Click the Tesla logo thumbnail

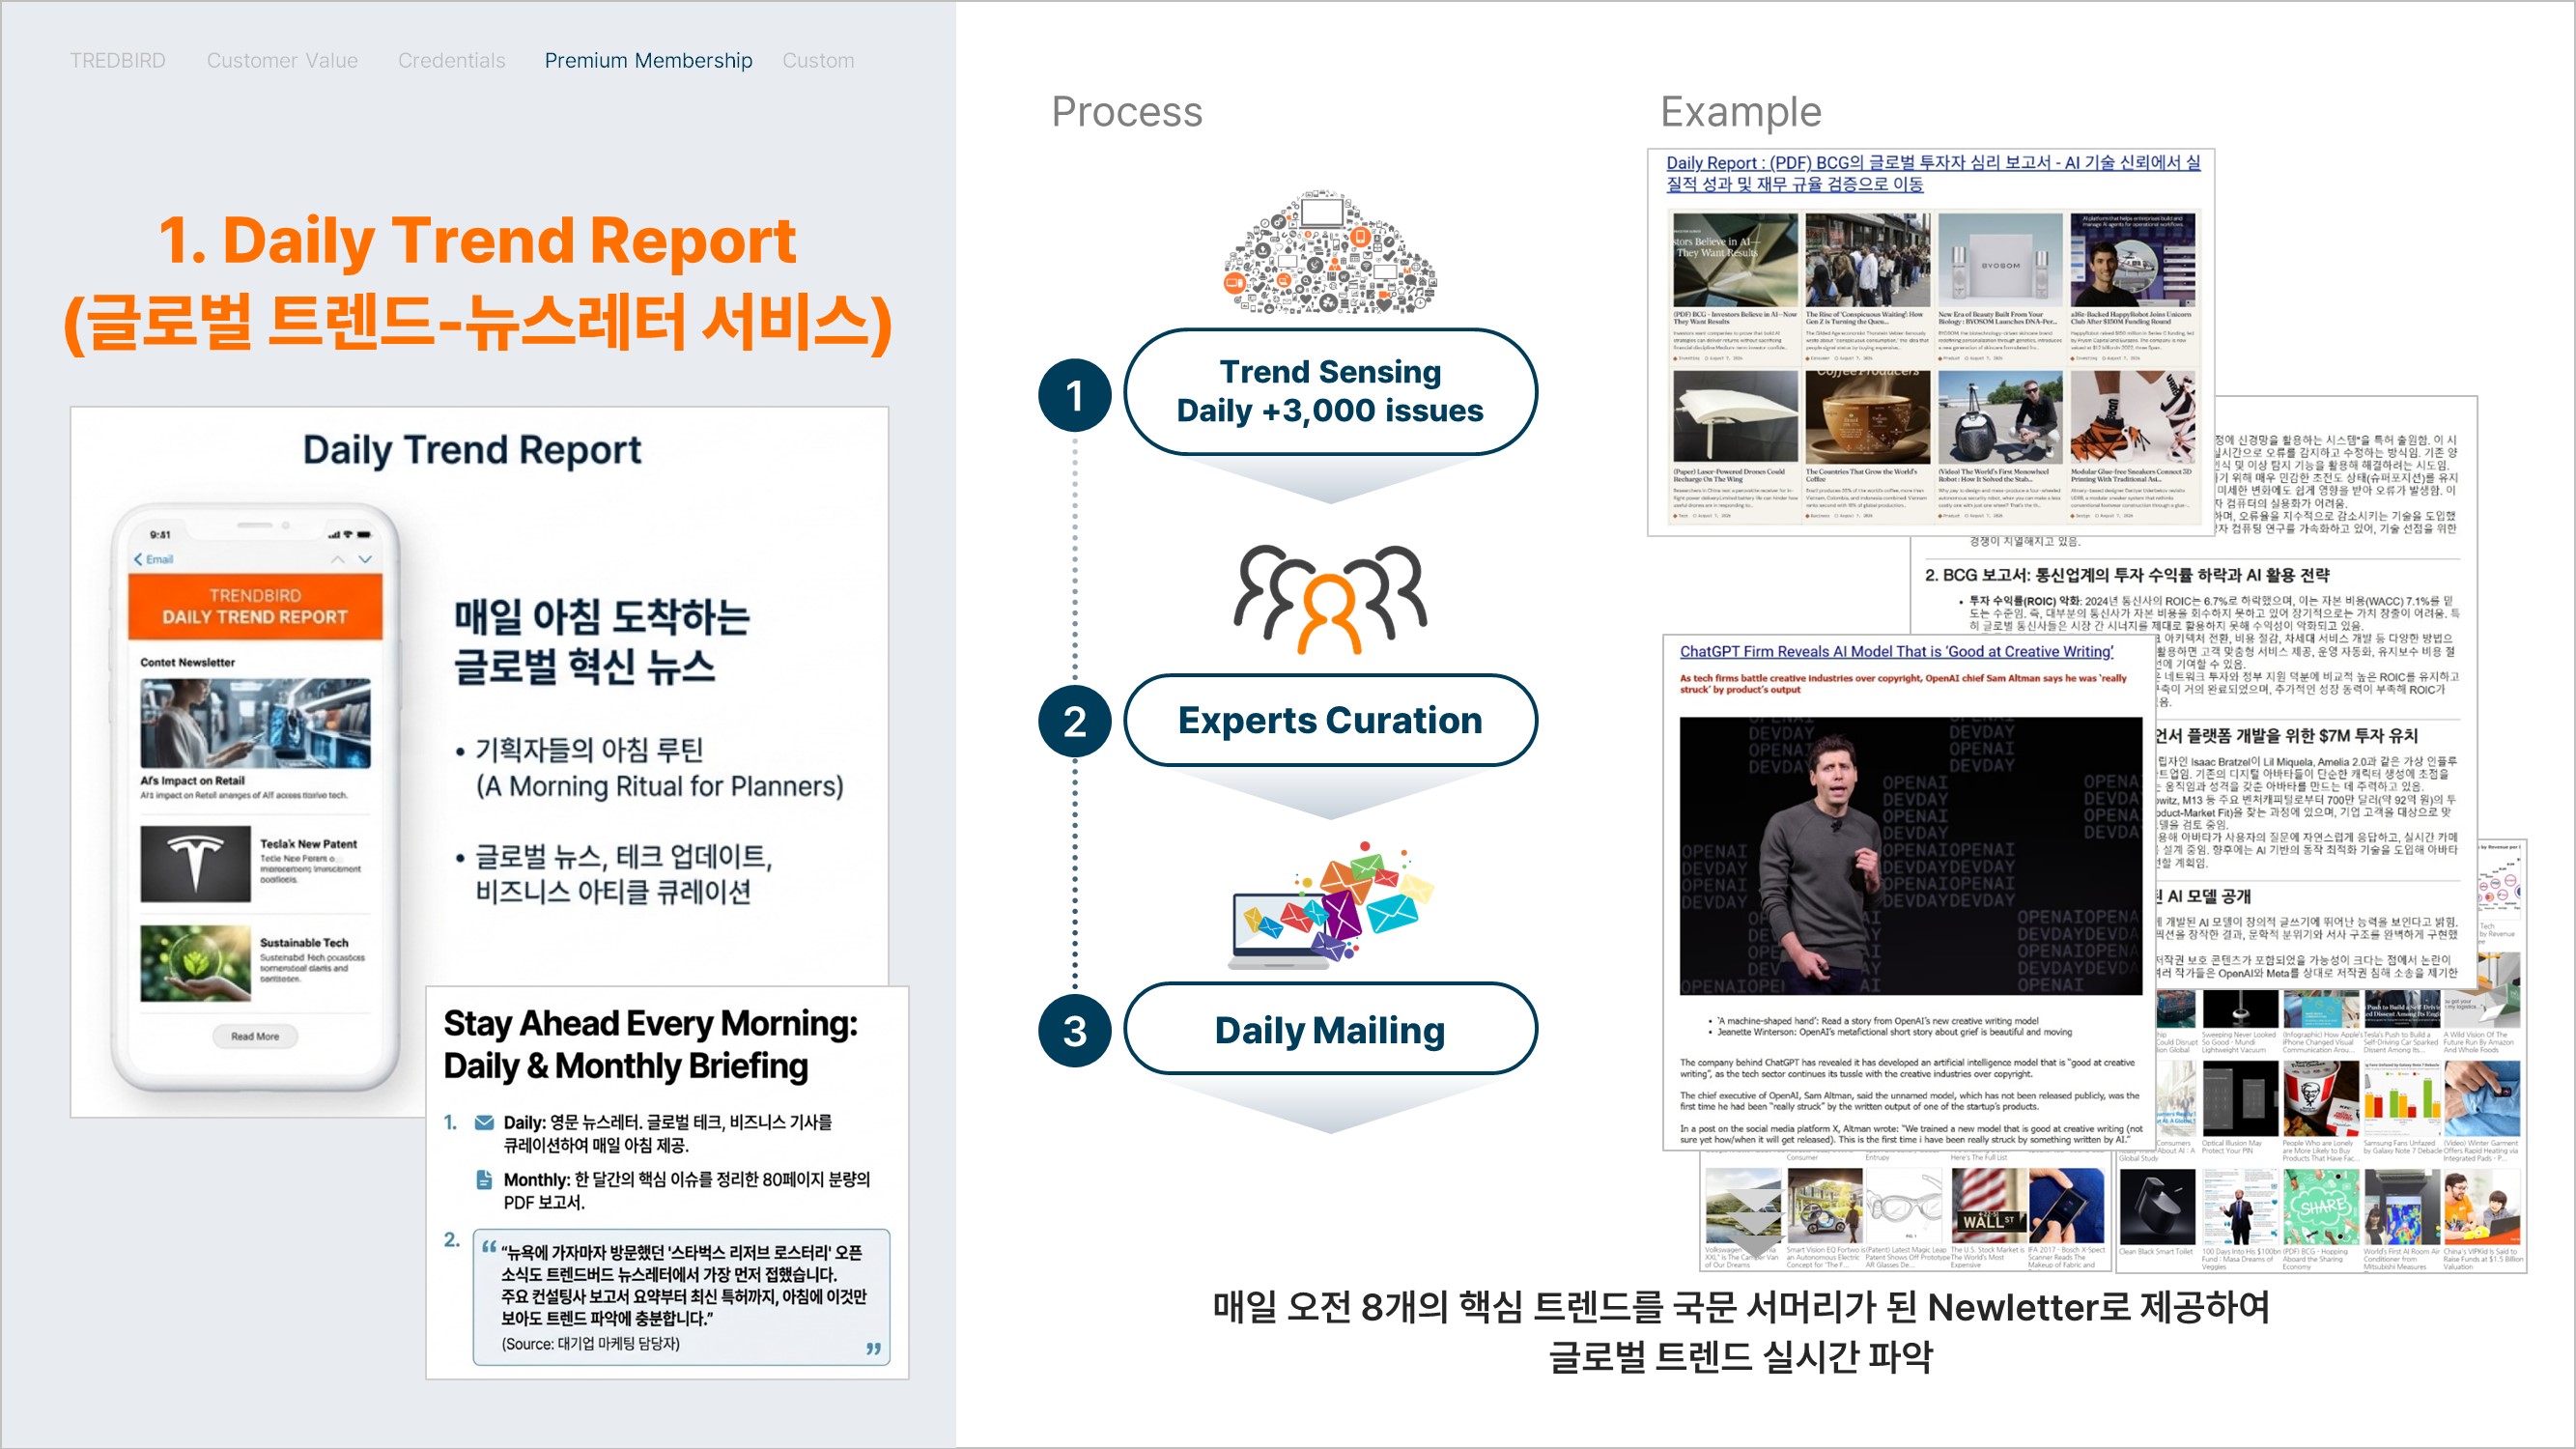[195, 864]
